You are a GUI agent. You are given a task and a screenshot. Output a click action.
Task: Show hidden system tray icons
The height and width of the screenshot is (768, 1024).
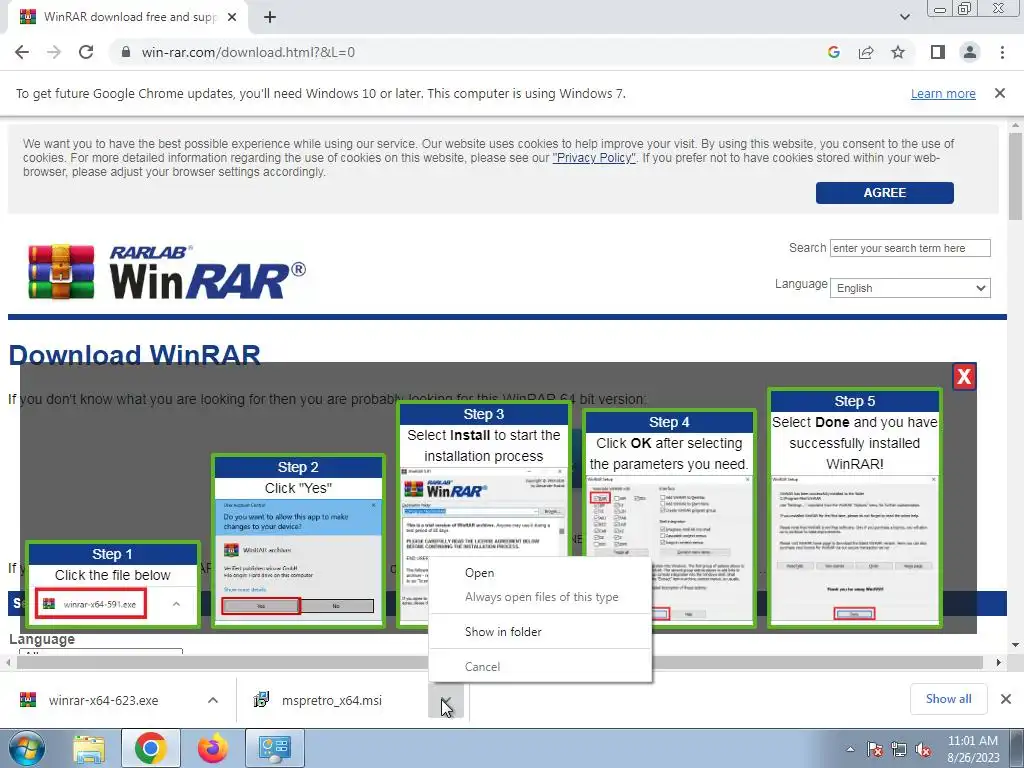(x=850, y=749)
